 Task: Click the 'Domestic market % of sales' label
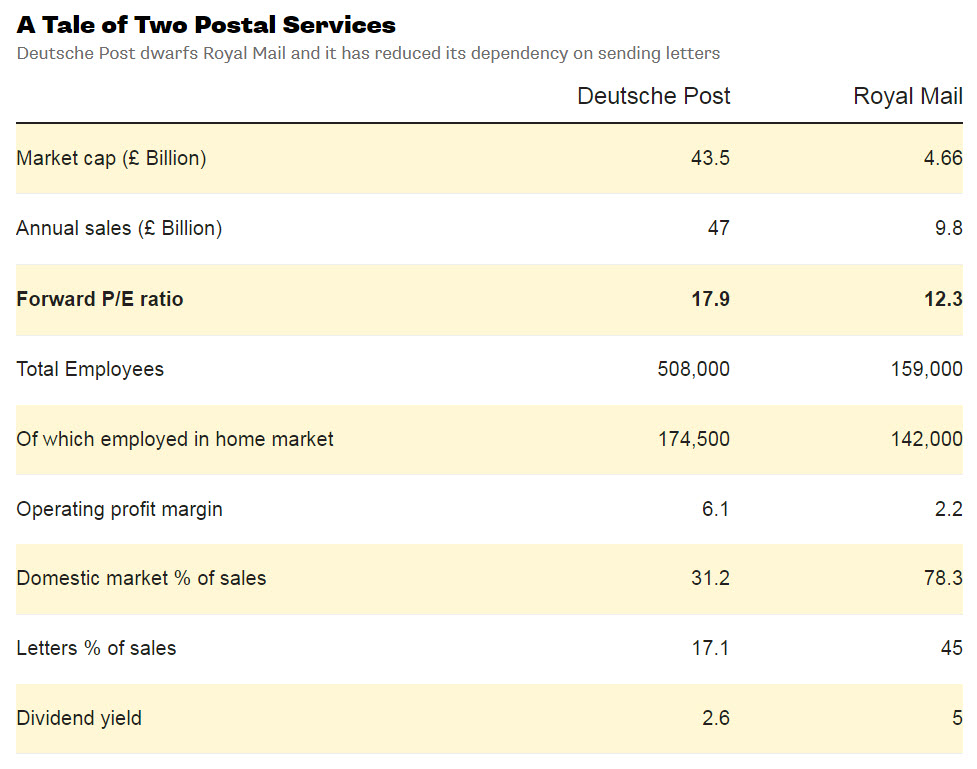141,578
